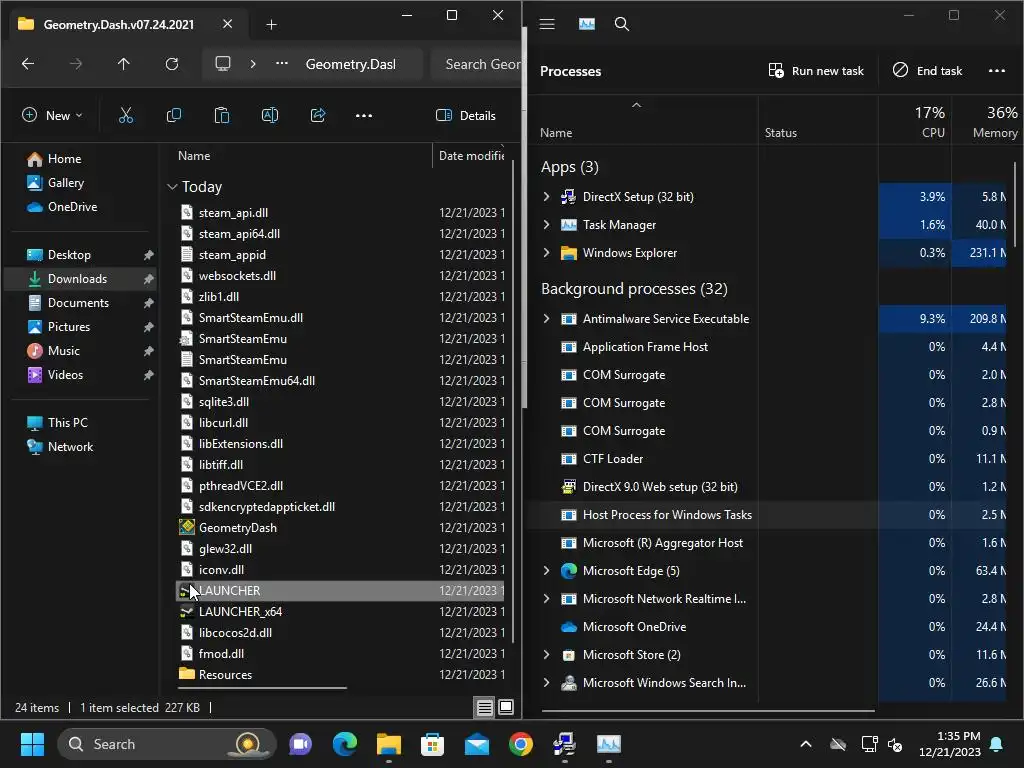Sort files by Date modified column
This screenshot has height=768, width=1024.
click(472, 155)
